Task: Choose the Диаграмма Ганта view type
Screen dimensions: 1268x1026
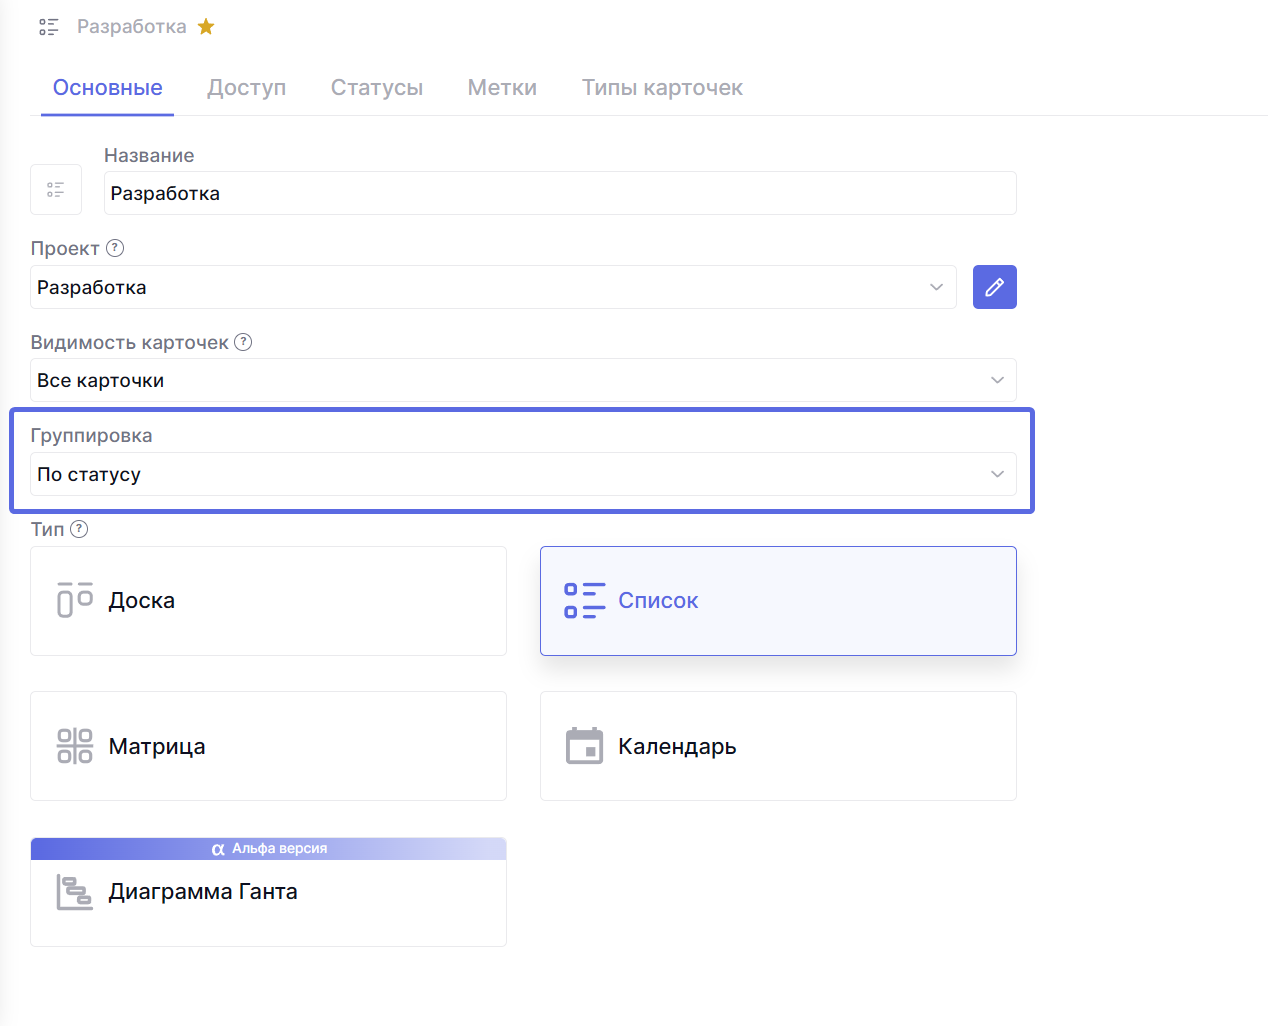Action: tap(268, 892)
